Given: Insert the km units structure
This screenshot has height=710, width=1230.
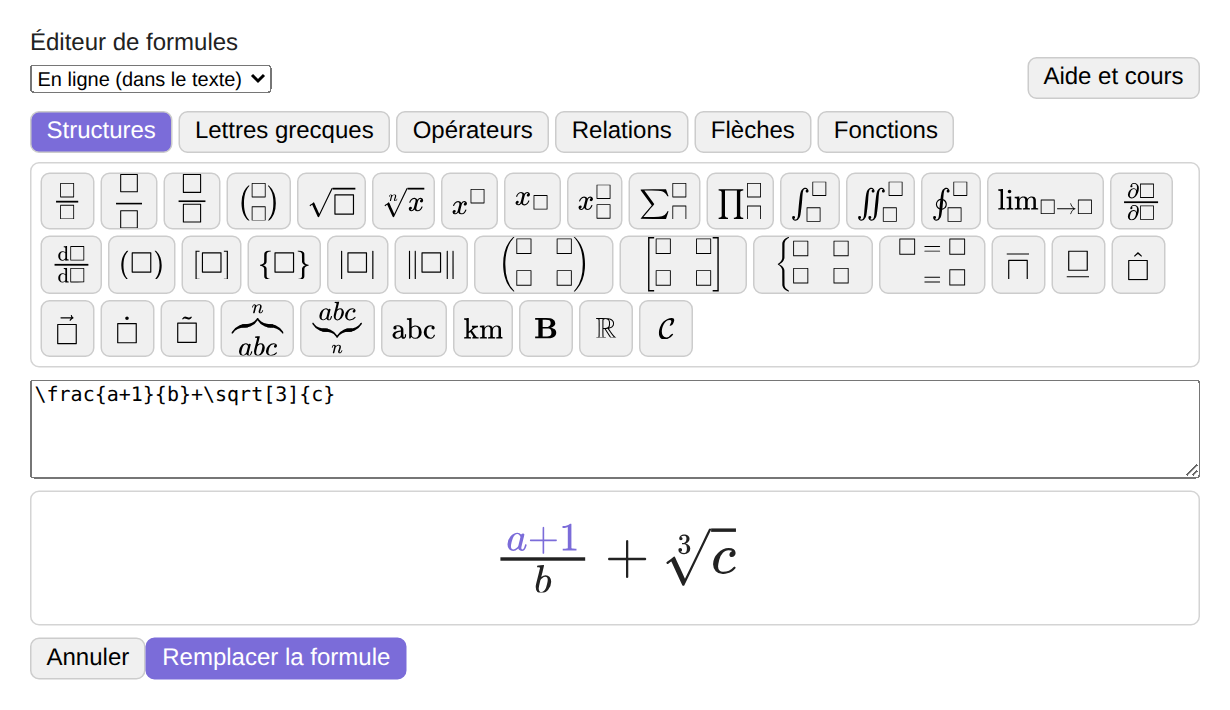Looking at the screenshot, I should point(483,329).
